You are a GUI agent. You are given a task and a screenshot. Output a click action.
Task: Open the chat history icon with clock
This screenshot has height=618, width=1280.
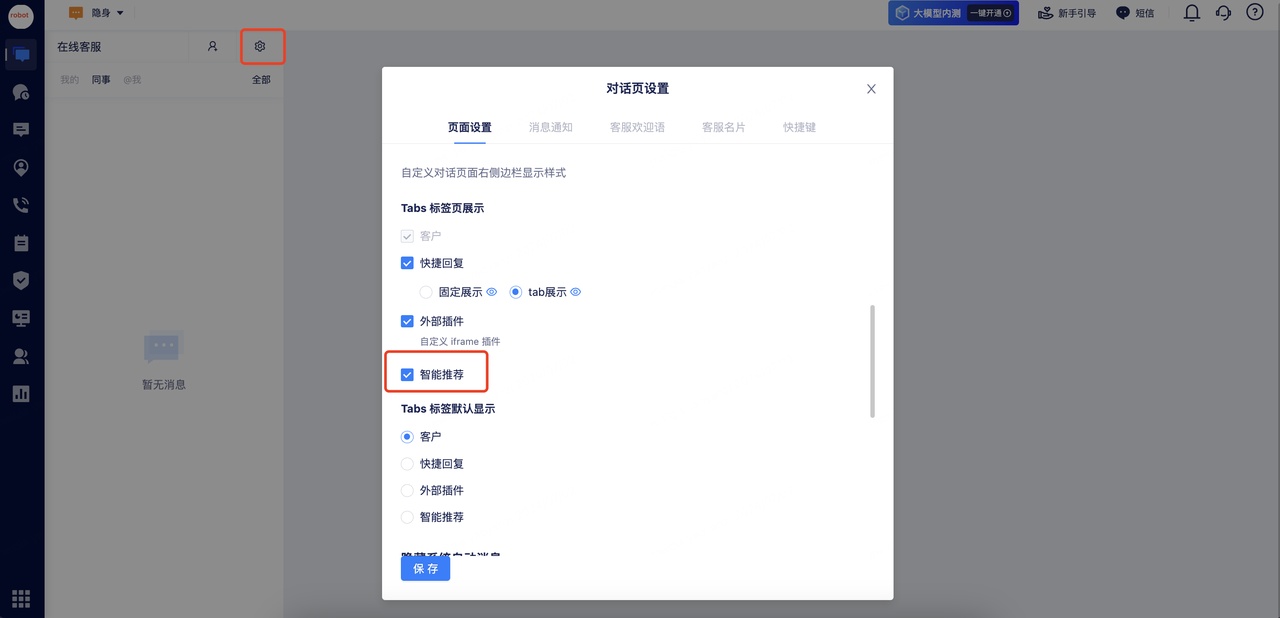(x=21, y=92)
